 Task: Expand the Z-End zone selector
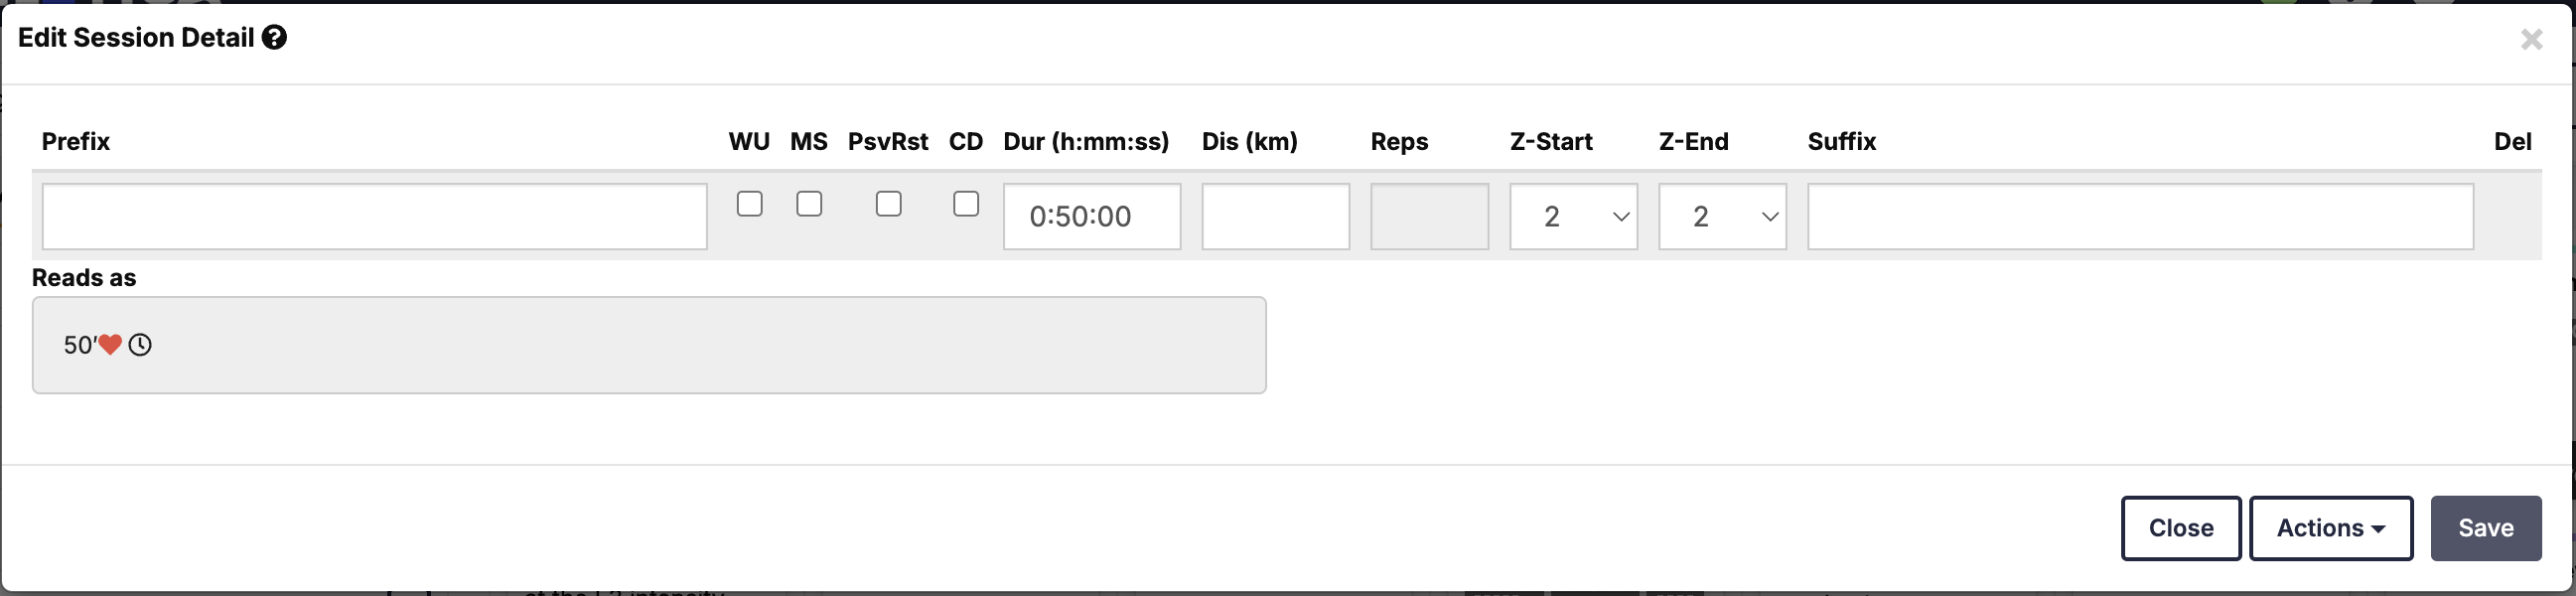[x=1722, y=216]
